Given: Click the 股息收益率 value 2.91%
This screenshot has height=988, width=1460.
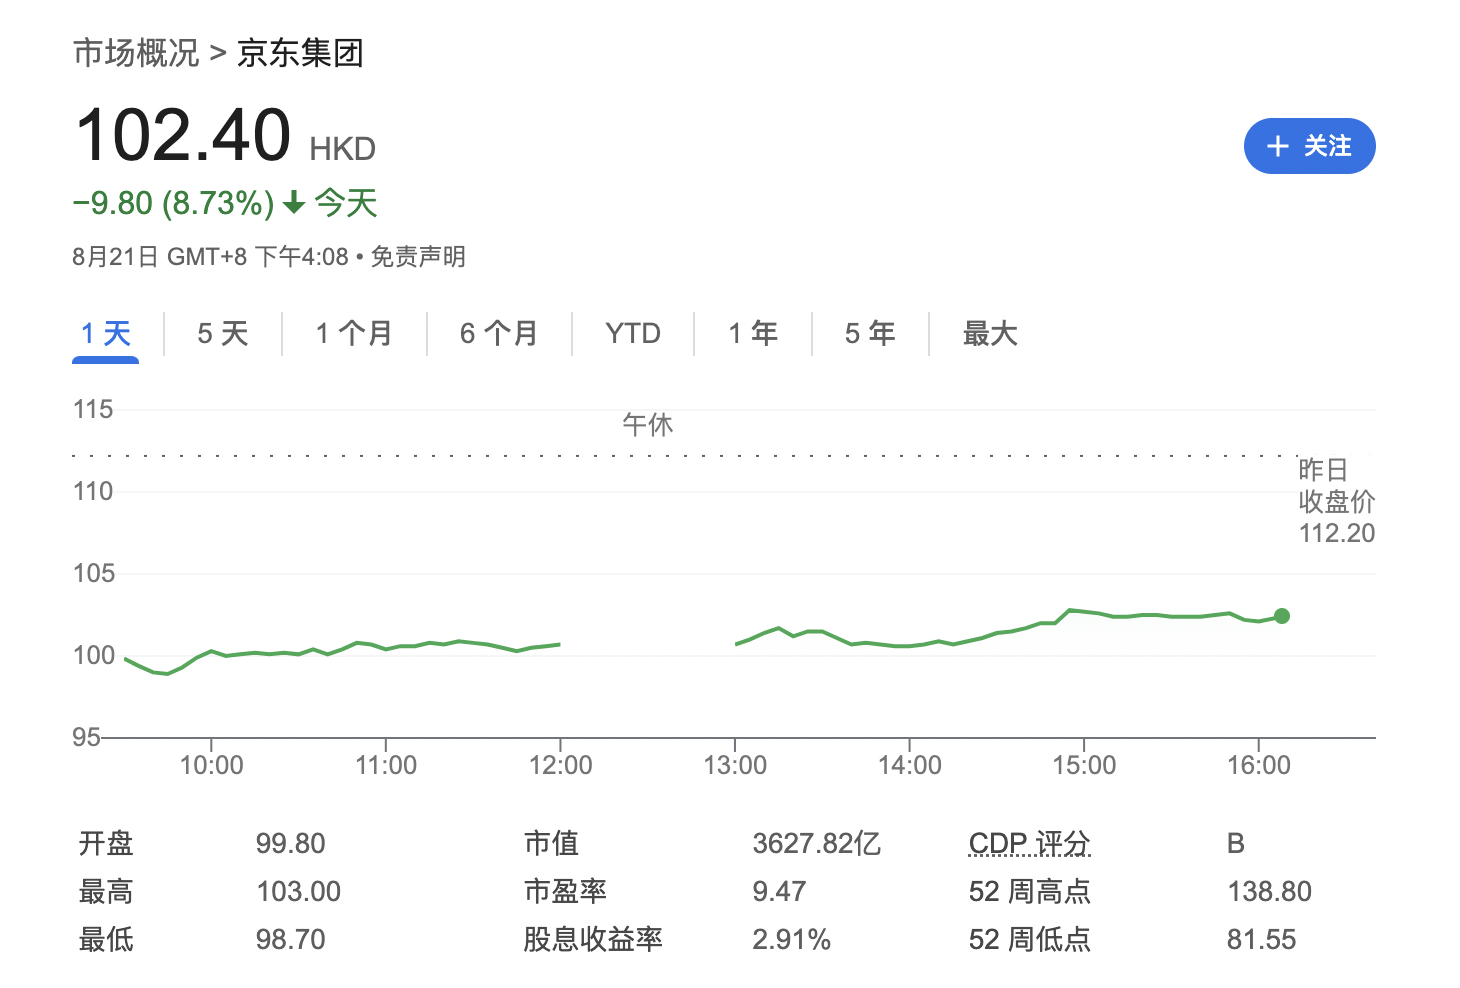Looking at the screenshot, I should point(792,939).
